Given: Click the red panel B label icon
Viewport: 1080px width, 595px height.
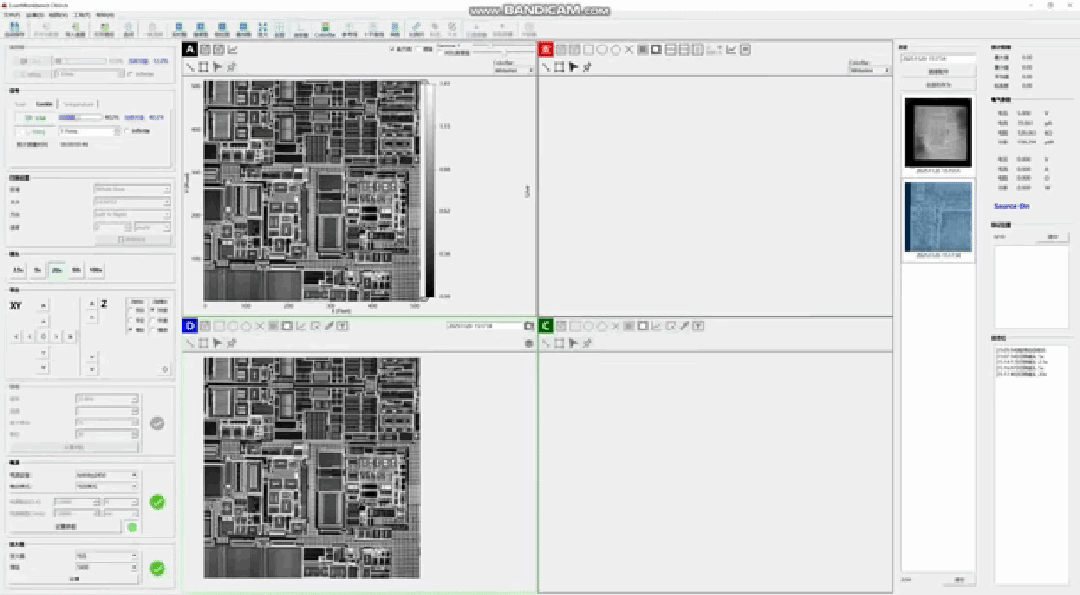Looking at the screenshot, I should (546, 49).
